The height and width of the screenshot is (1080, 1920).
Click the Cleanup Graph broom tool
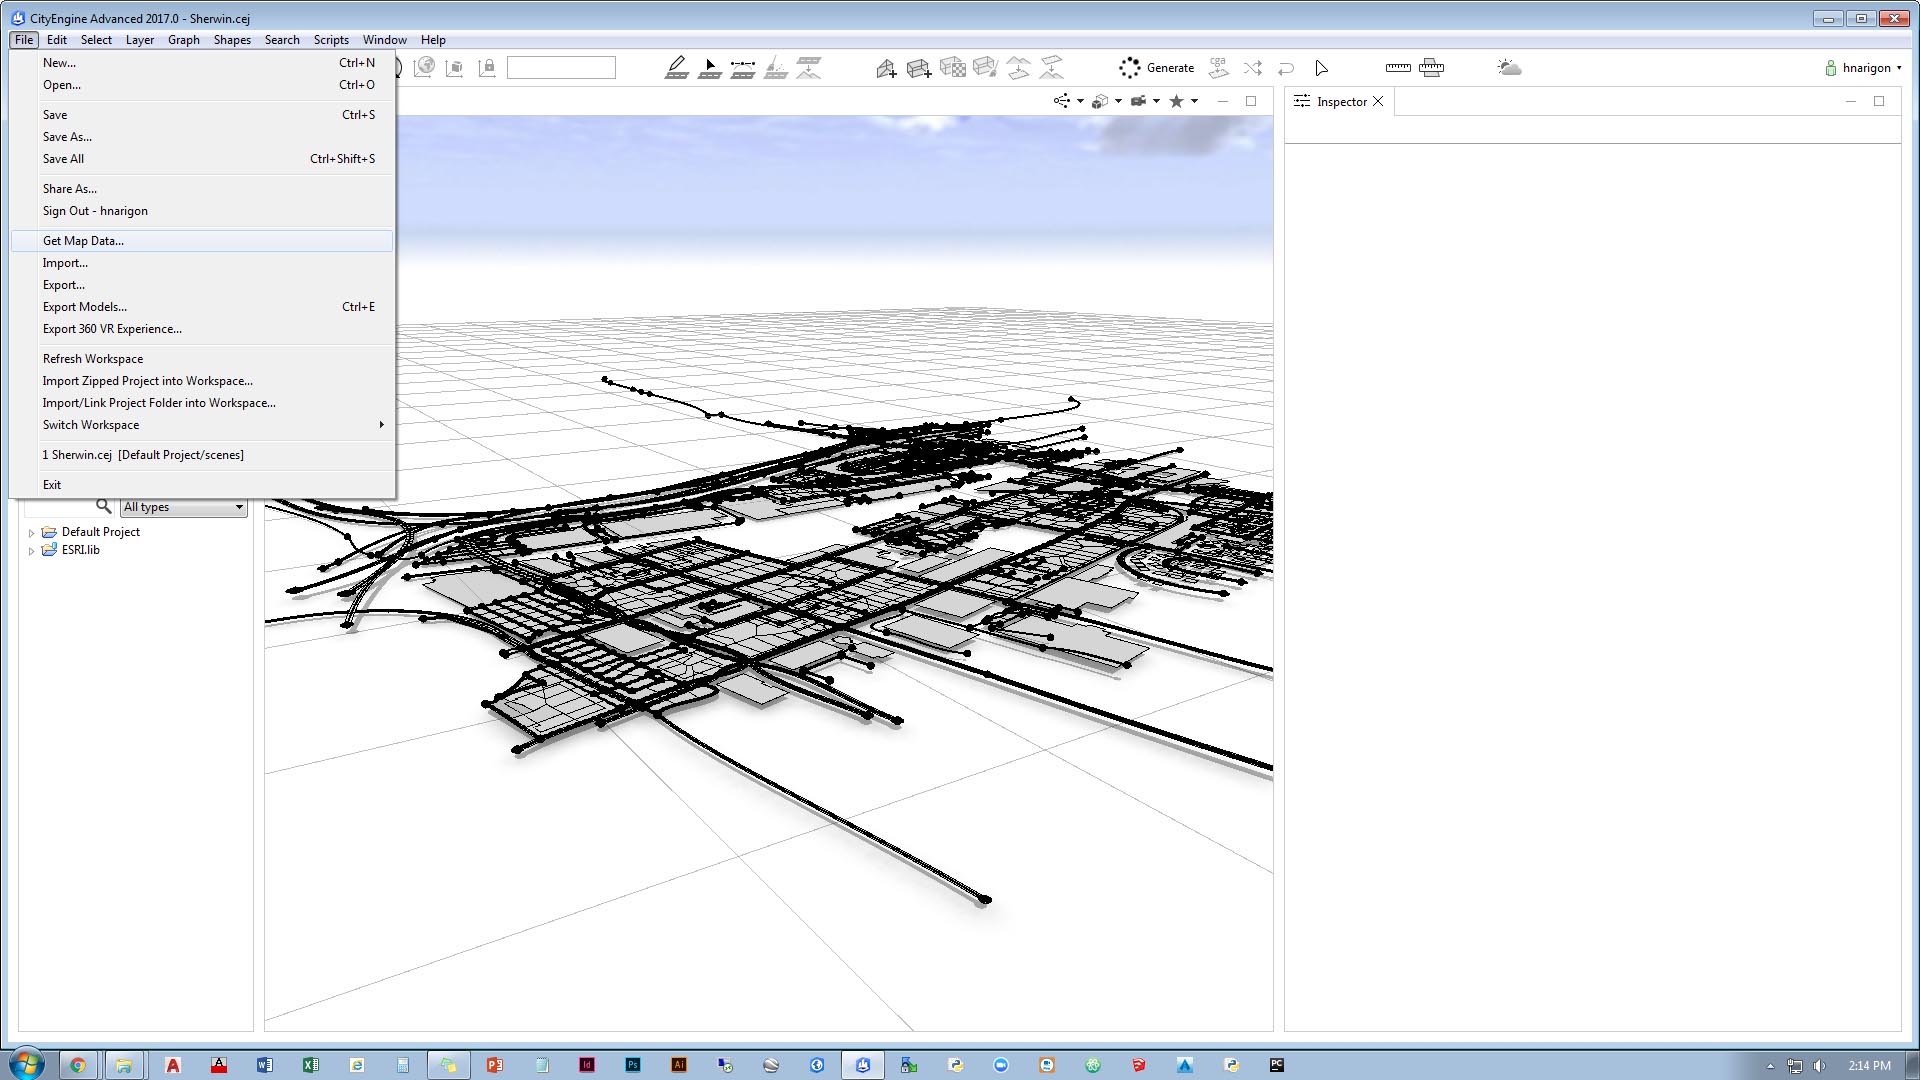776,68
